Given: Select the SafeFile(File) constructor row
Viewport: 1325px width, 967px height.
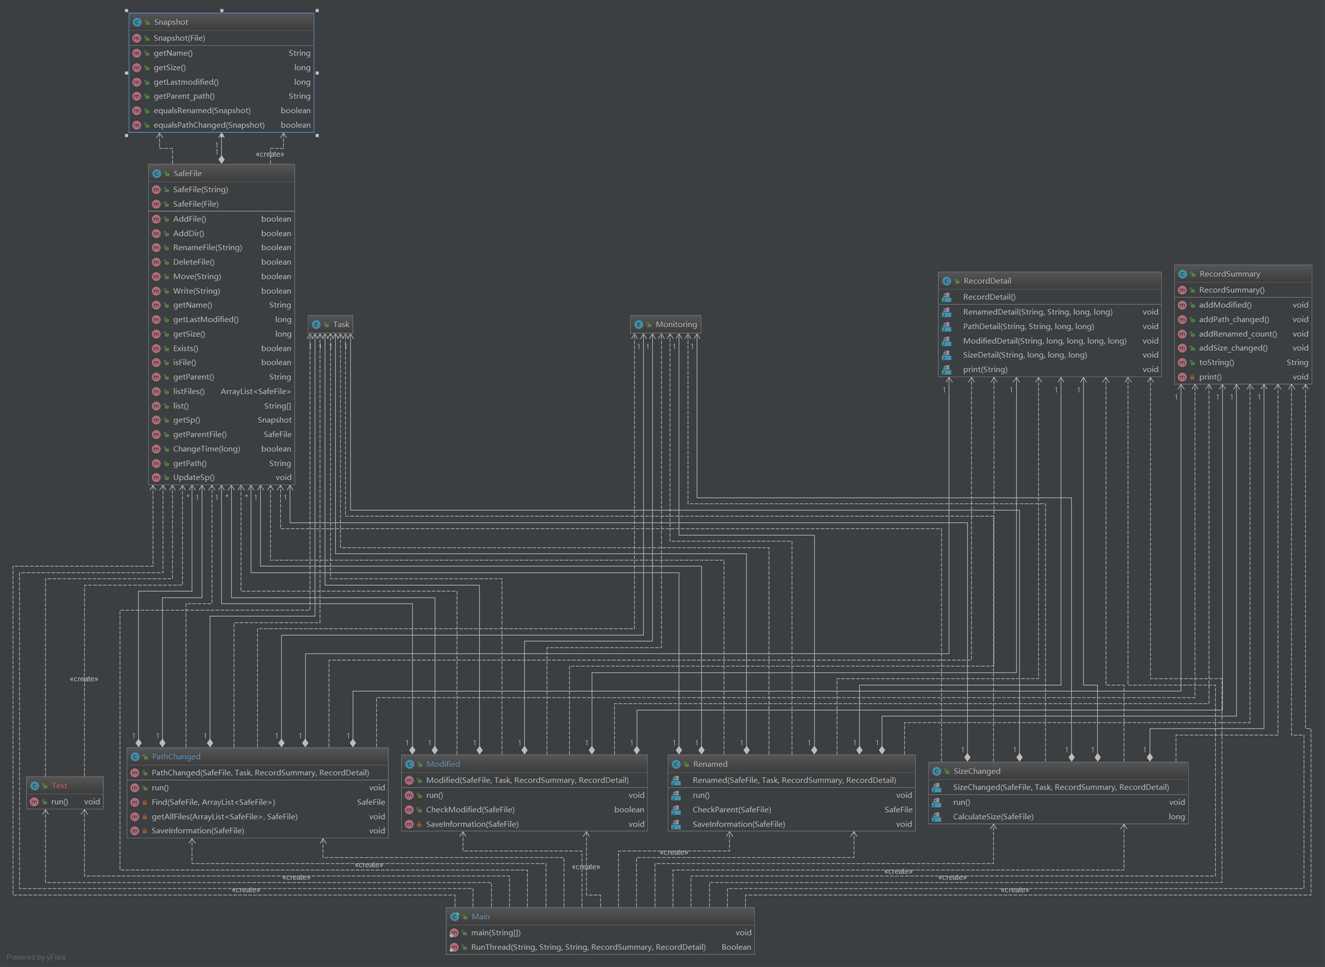Looking at the screenshot, I should point(221,204).
